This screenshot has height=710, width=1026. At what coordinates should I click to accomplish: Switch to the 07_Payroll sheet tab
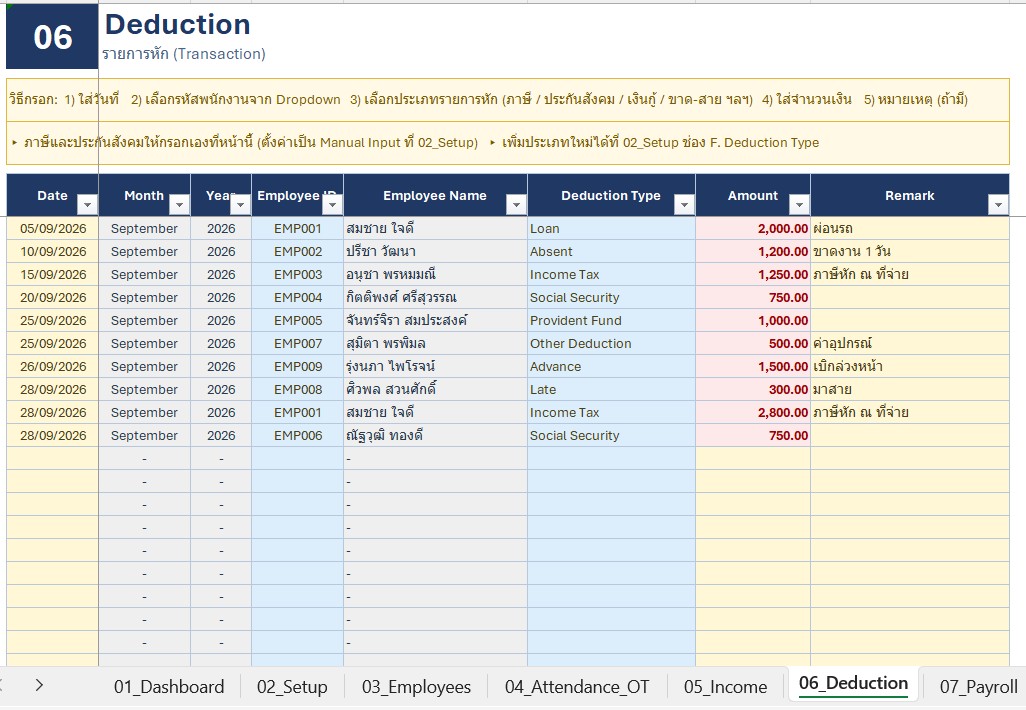[x=978, y=686]
